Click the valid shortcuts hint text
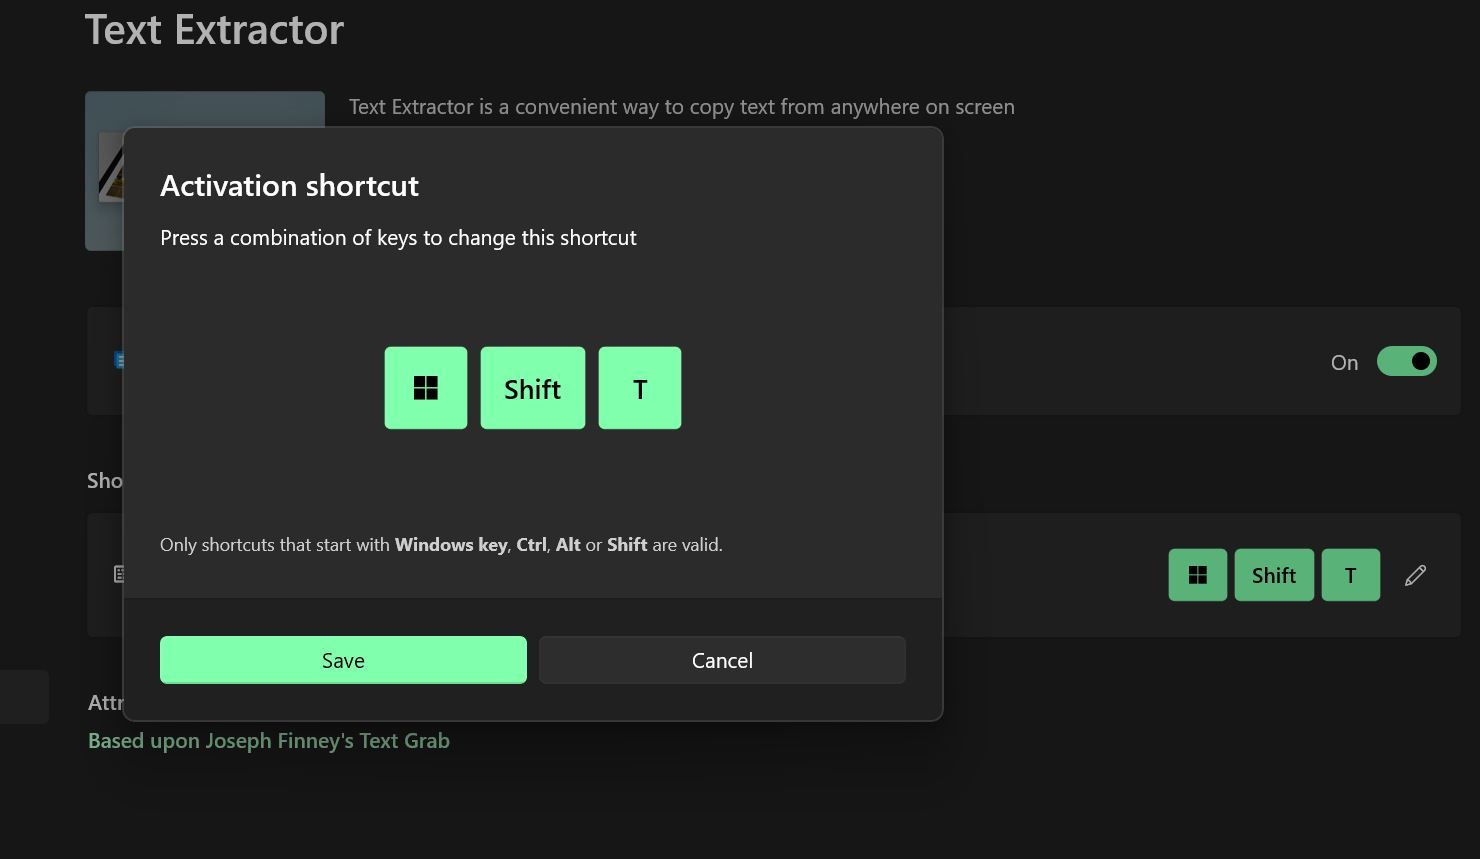Image resolution: width=1480 pixels, height=859 pixels. tap(441, 545)
